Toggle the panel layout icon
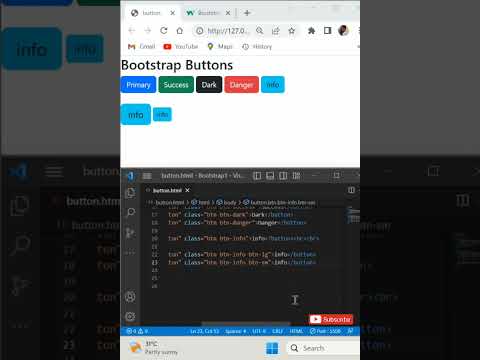This screenshot has height=360, width=480. point(270,176)
